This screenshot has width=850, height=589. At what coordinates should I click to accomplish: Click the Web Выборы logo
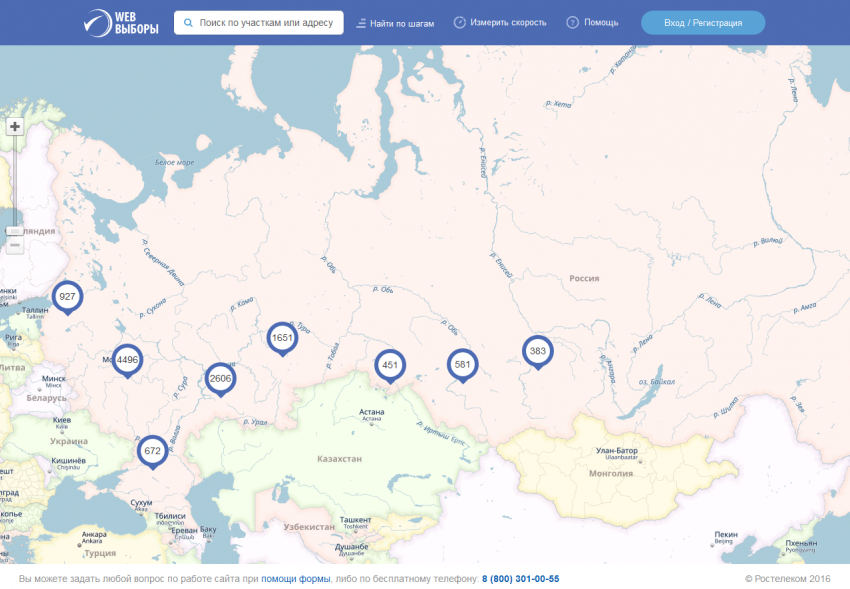coord(120,21)
